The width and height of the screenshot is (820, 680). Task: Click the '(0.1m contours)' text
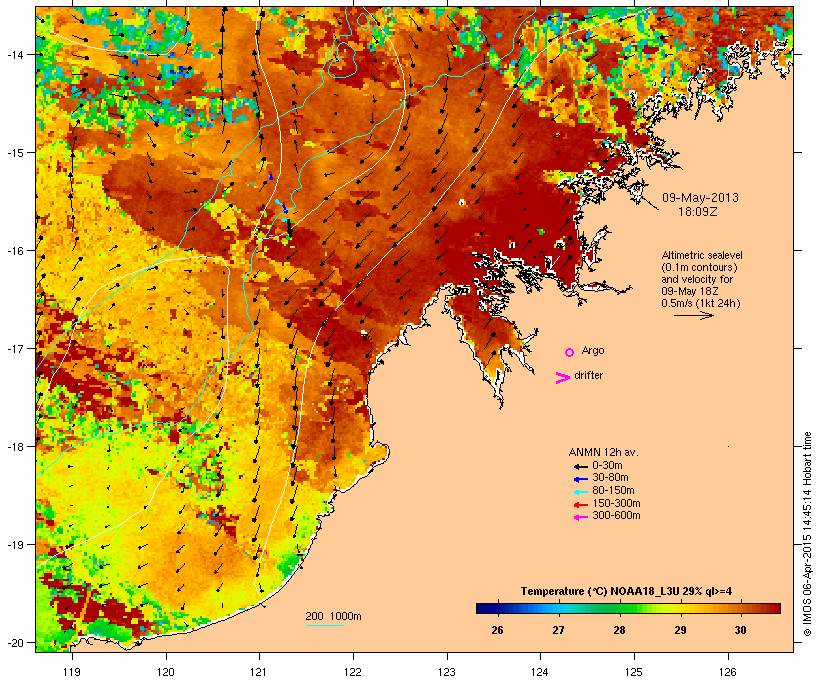coord(699,267)
